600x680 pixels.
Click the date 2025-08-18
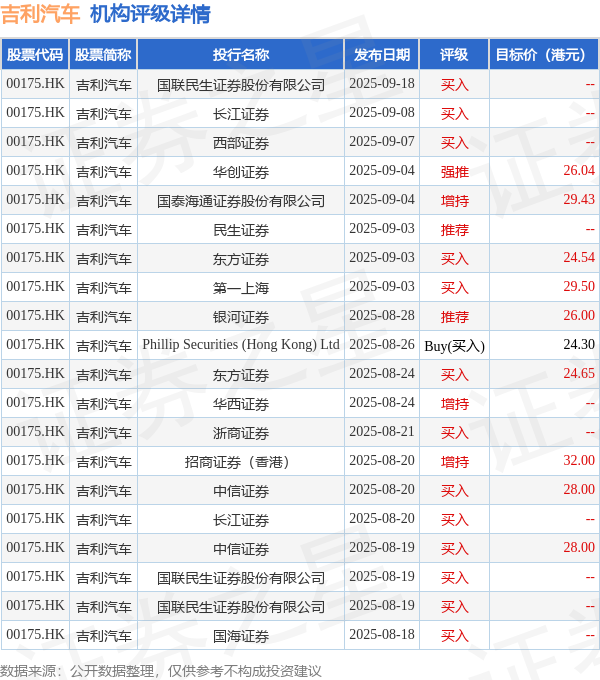(x=382, y=634)
